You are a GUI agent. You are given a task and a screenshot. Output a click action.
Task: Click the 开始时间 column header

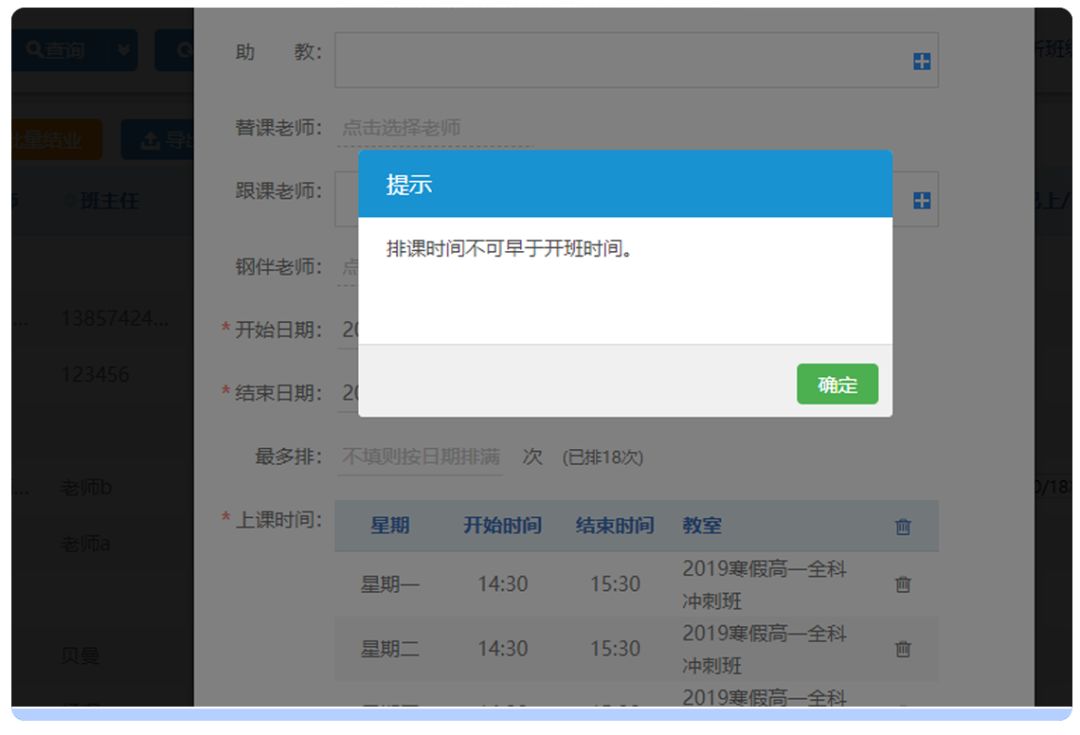click(502, 526)
